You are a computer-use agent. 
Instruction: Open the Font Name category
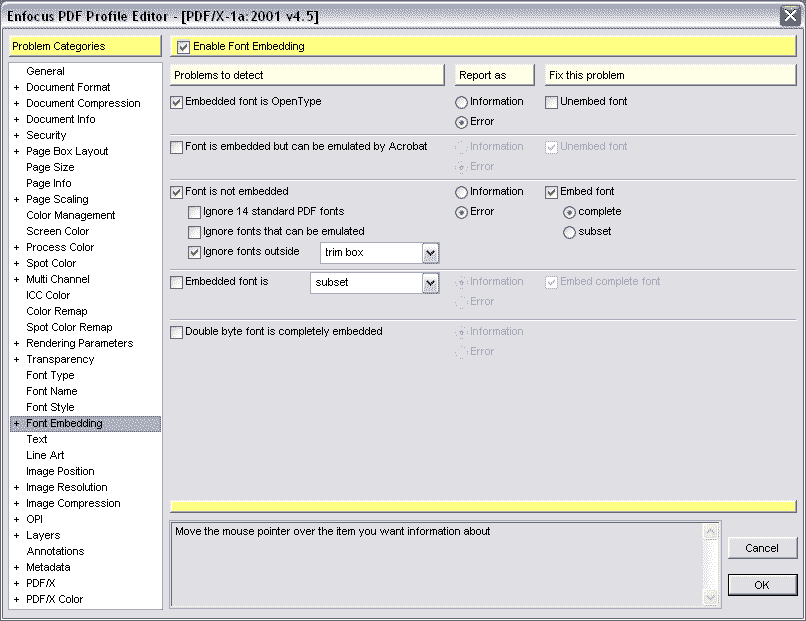click(x=51, y=391)
